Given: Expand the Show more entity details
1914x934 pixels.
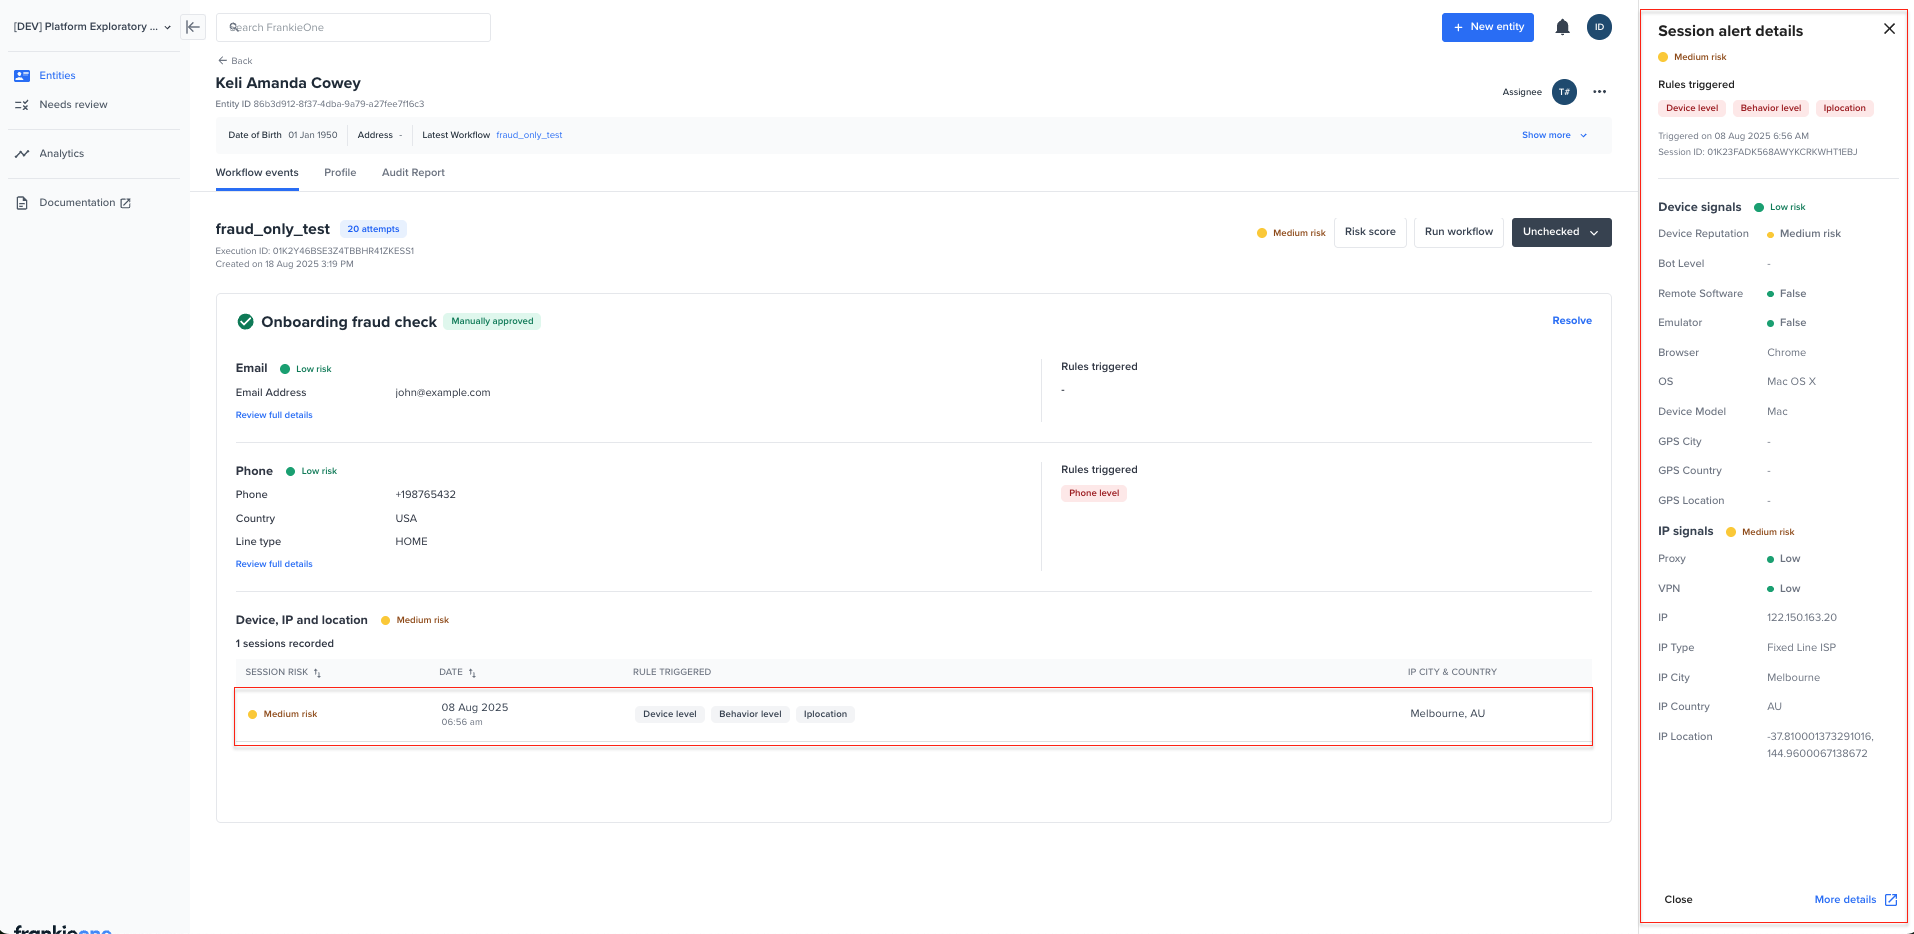Looking at the screenshot, I should 1554,135.
